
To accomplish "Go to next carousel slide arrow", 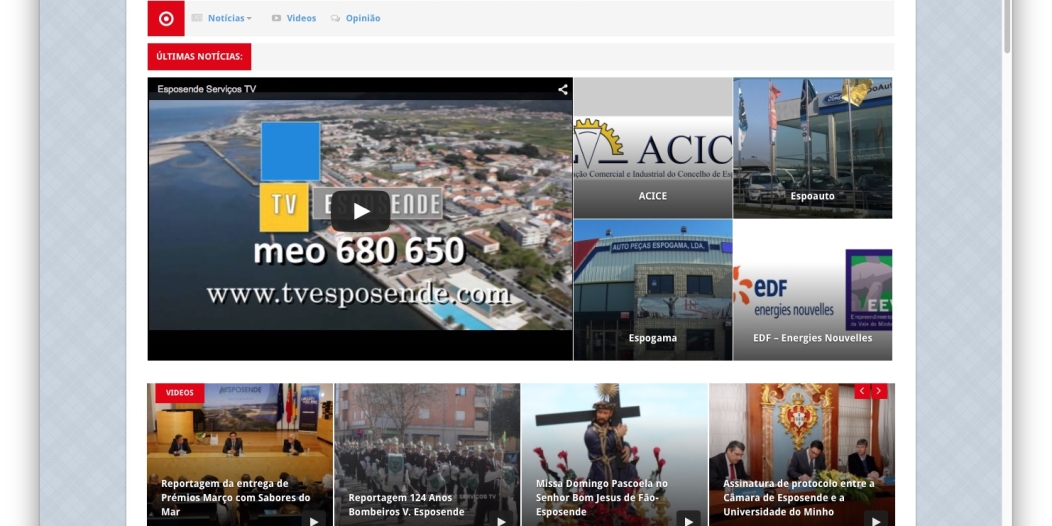I will pos(879,391).
